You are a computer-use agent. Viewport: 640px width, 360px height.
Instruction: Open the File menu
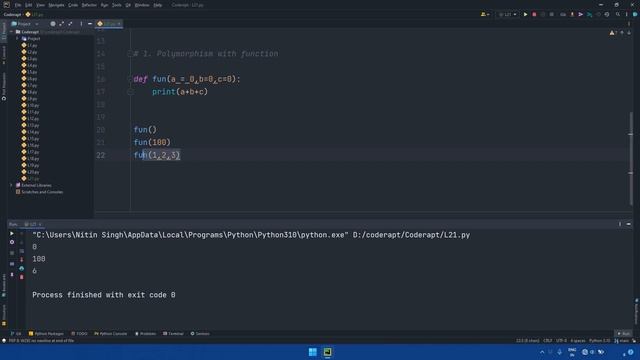18,5
